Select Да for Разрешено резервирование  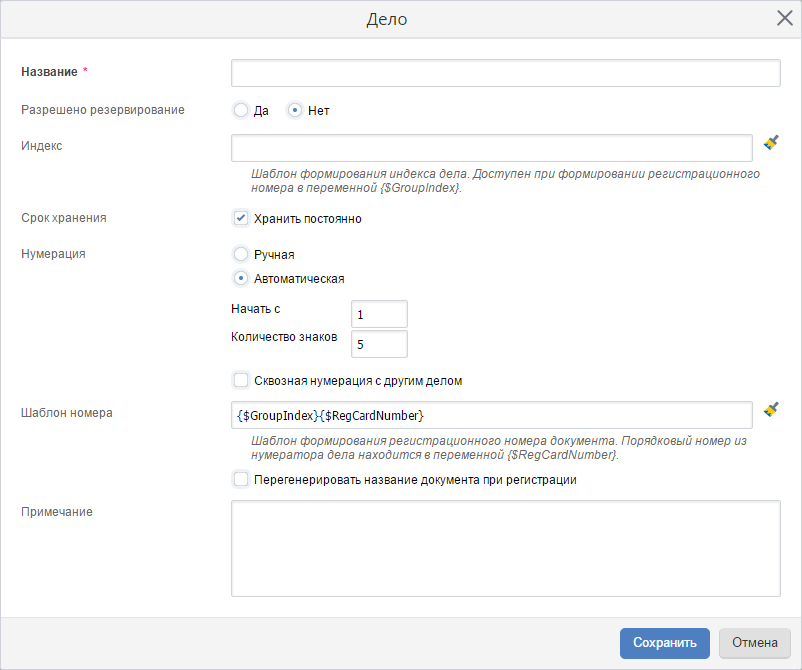(x=241, y=111)
